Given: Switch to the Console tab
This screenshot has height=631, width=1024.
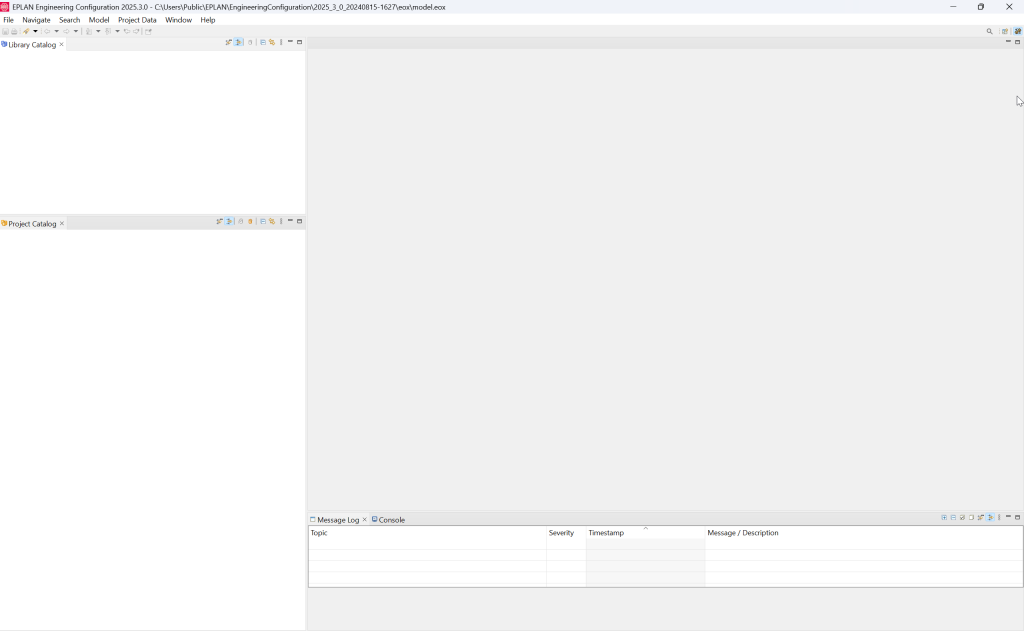Looking at the screenshot, I should (388, 520).
